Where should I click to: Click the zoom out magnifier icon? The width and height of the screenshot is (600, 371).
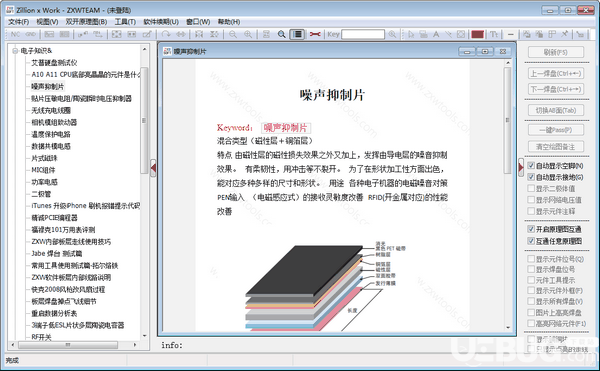[x=233, y=34]
